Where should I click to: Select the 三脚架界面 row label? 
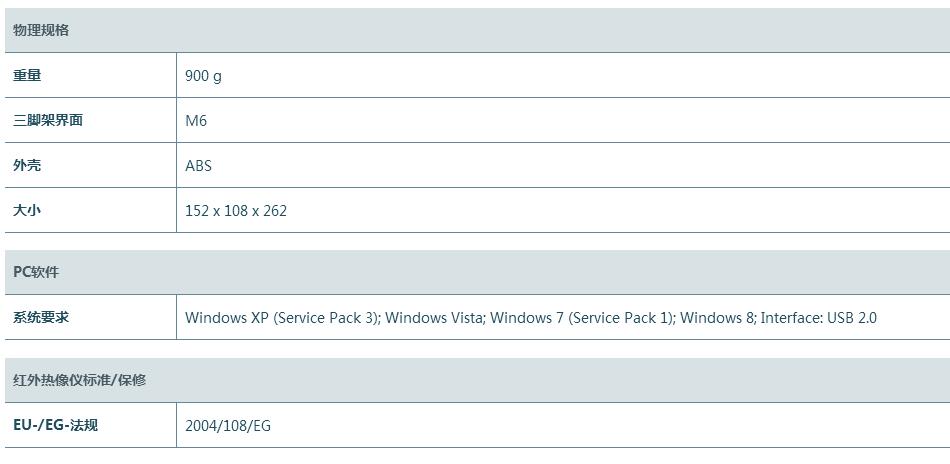[48, 120]
